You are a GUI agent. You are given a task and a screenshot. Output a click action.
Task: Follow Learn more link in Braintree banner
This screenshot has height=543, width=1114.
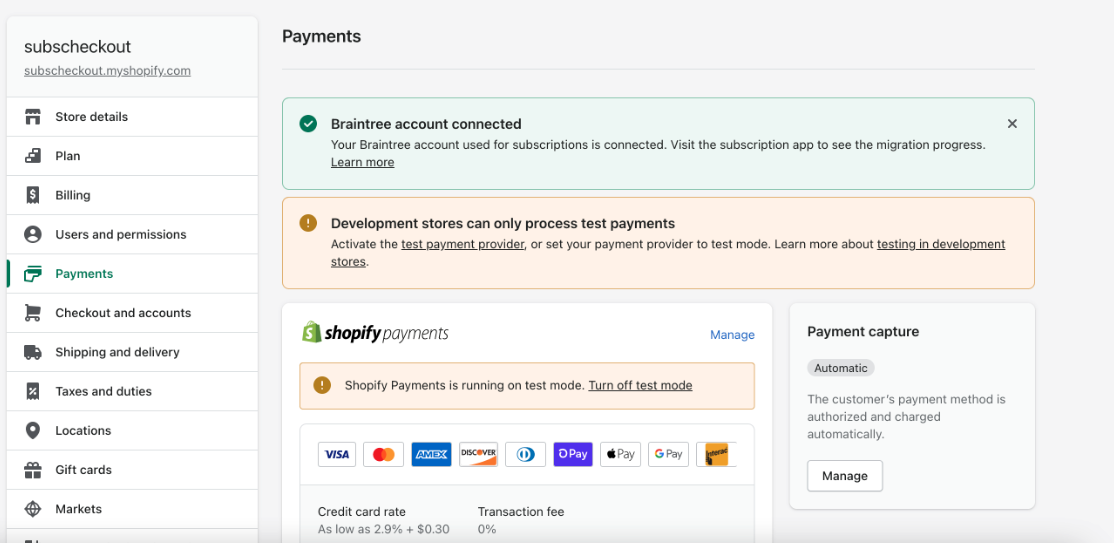tap(362, 163)
